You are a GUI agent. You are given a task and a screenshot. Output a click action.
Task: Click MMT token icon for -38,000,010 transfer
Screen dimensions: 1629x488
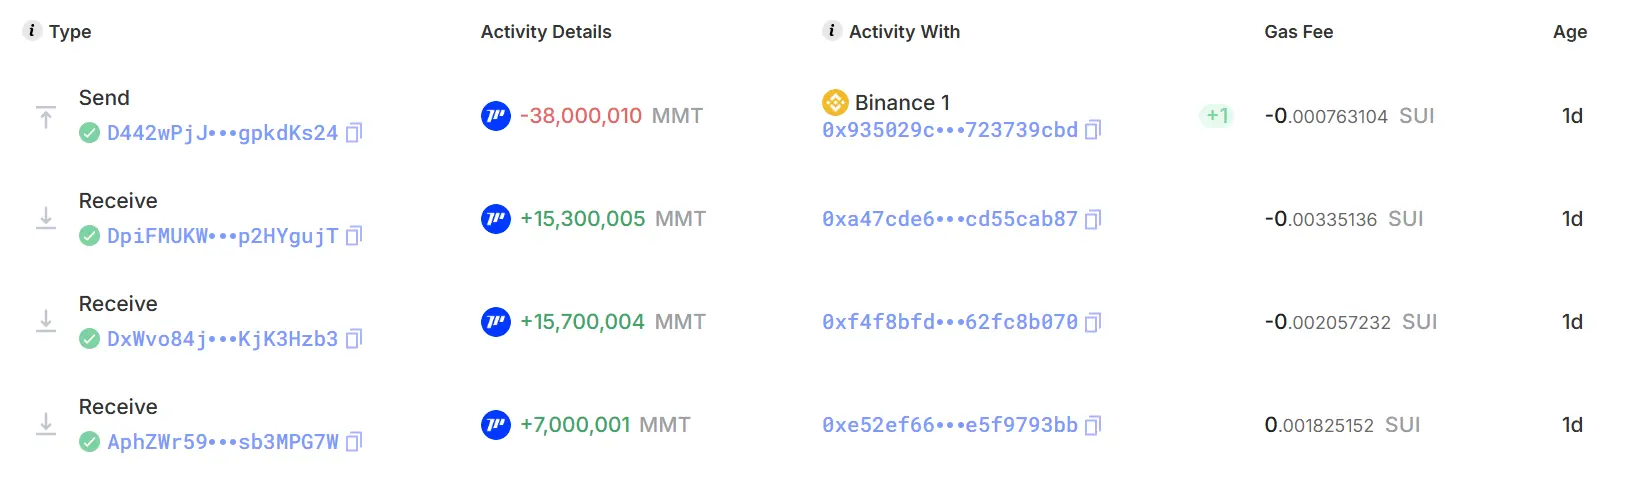click(496, 116)
